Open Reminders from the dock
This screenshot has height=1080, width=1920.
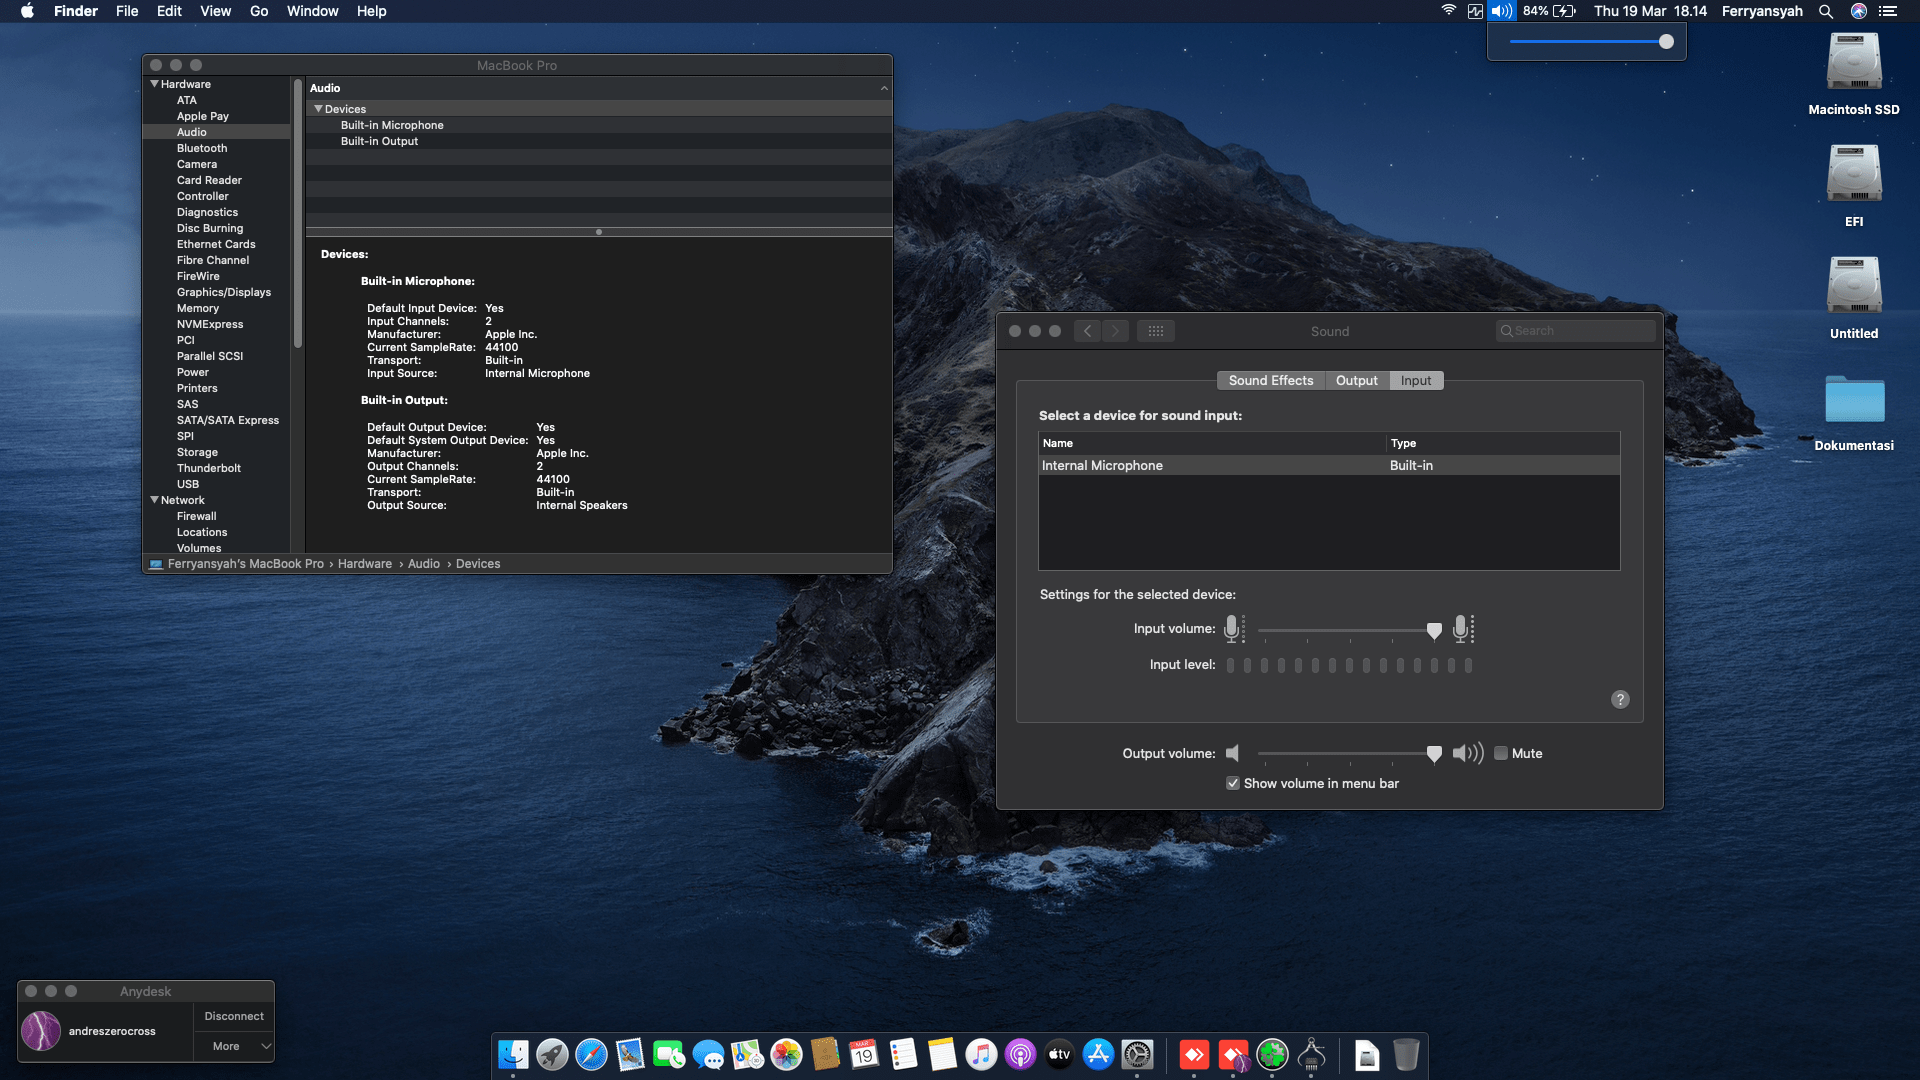point(903,1054)
